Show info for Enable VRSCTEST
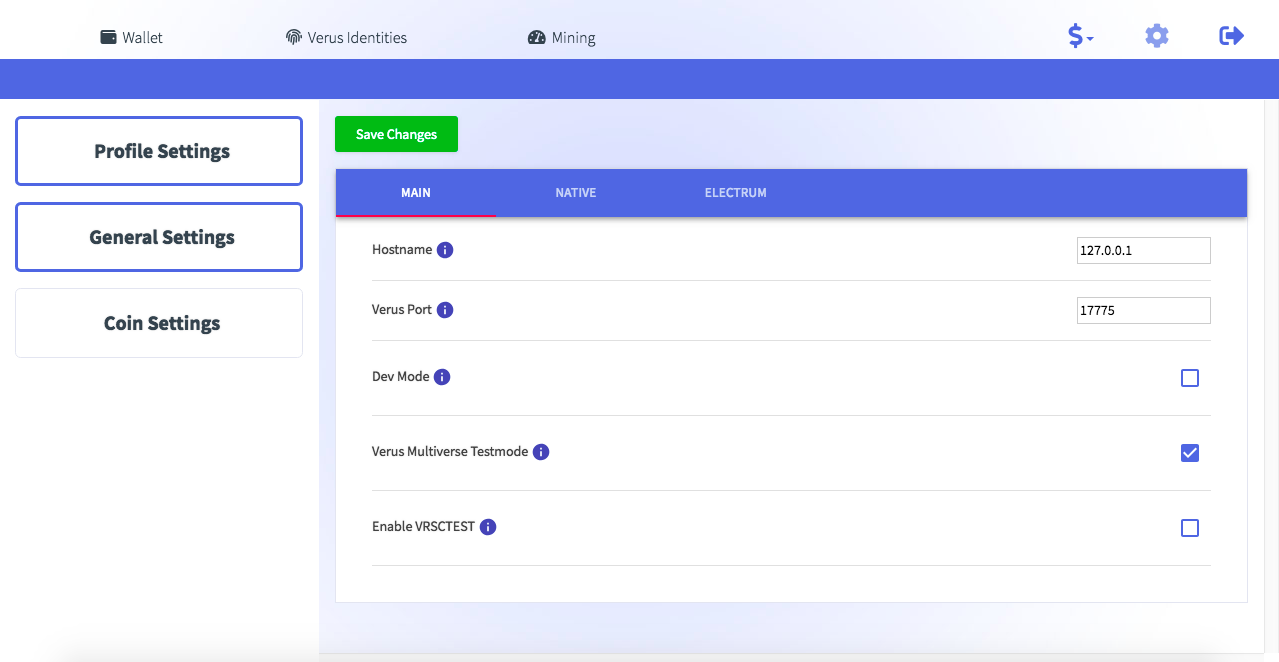This screenshot has height=662, width=1279. [x=488, y=527]
